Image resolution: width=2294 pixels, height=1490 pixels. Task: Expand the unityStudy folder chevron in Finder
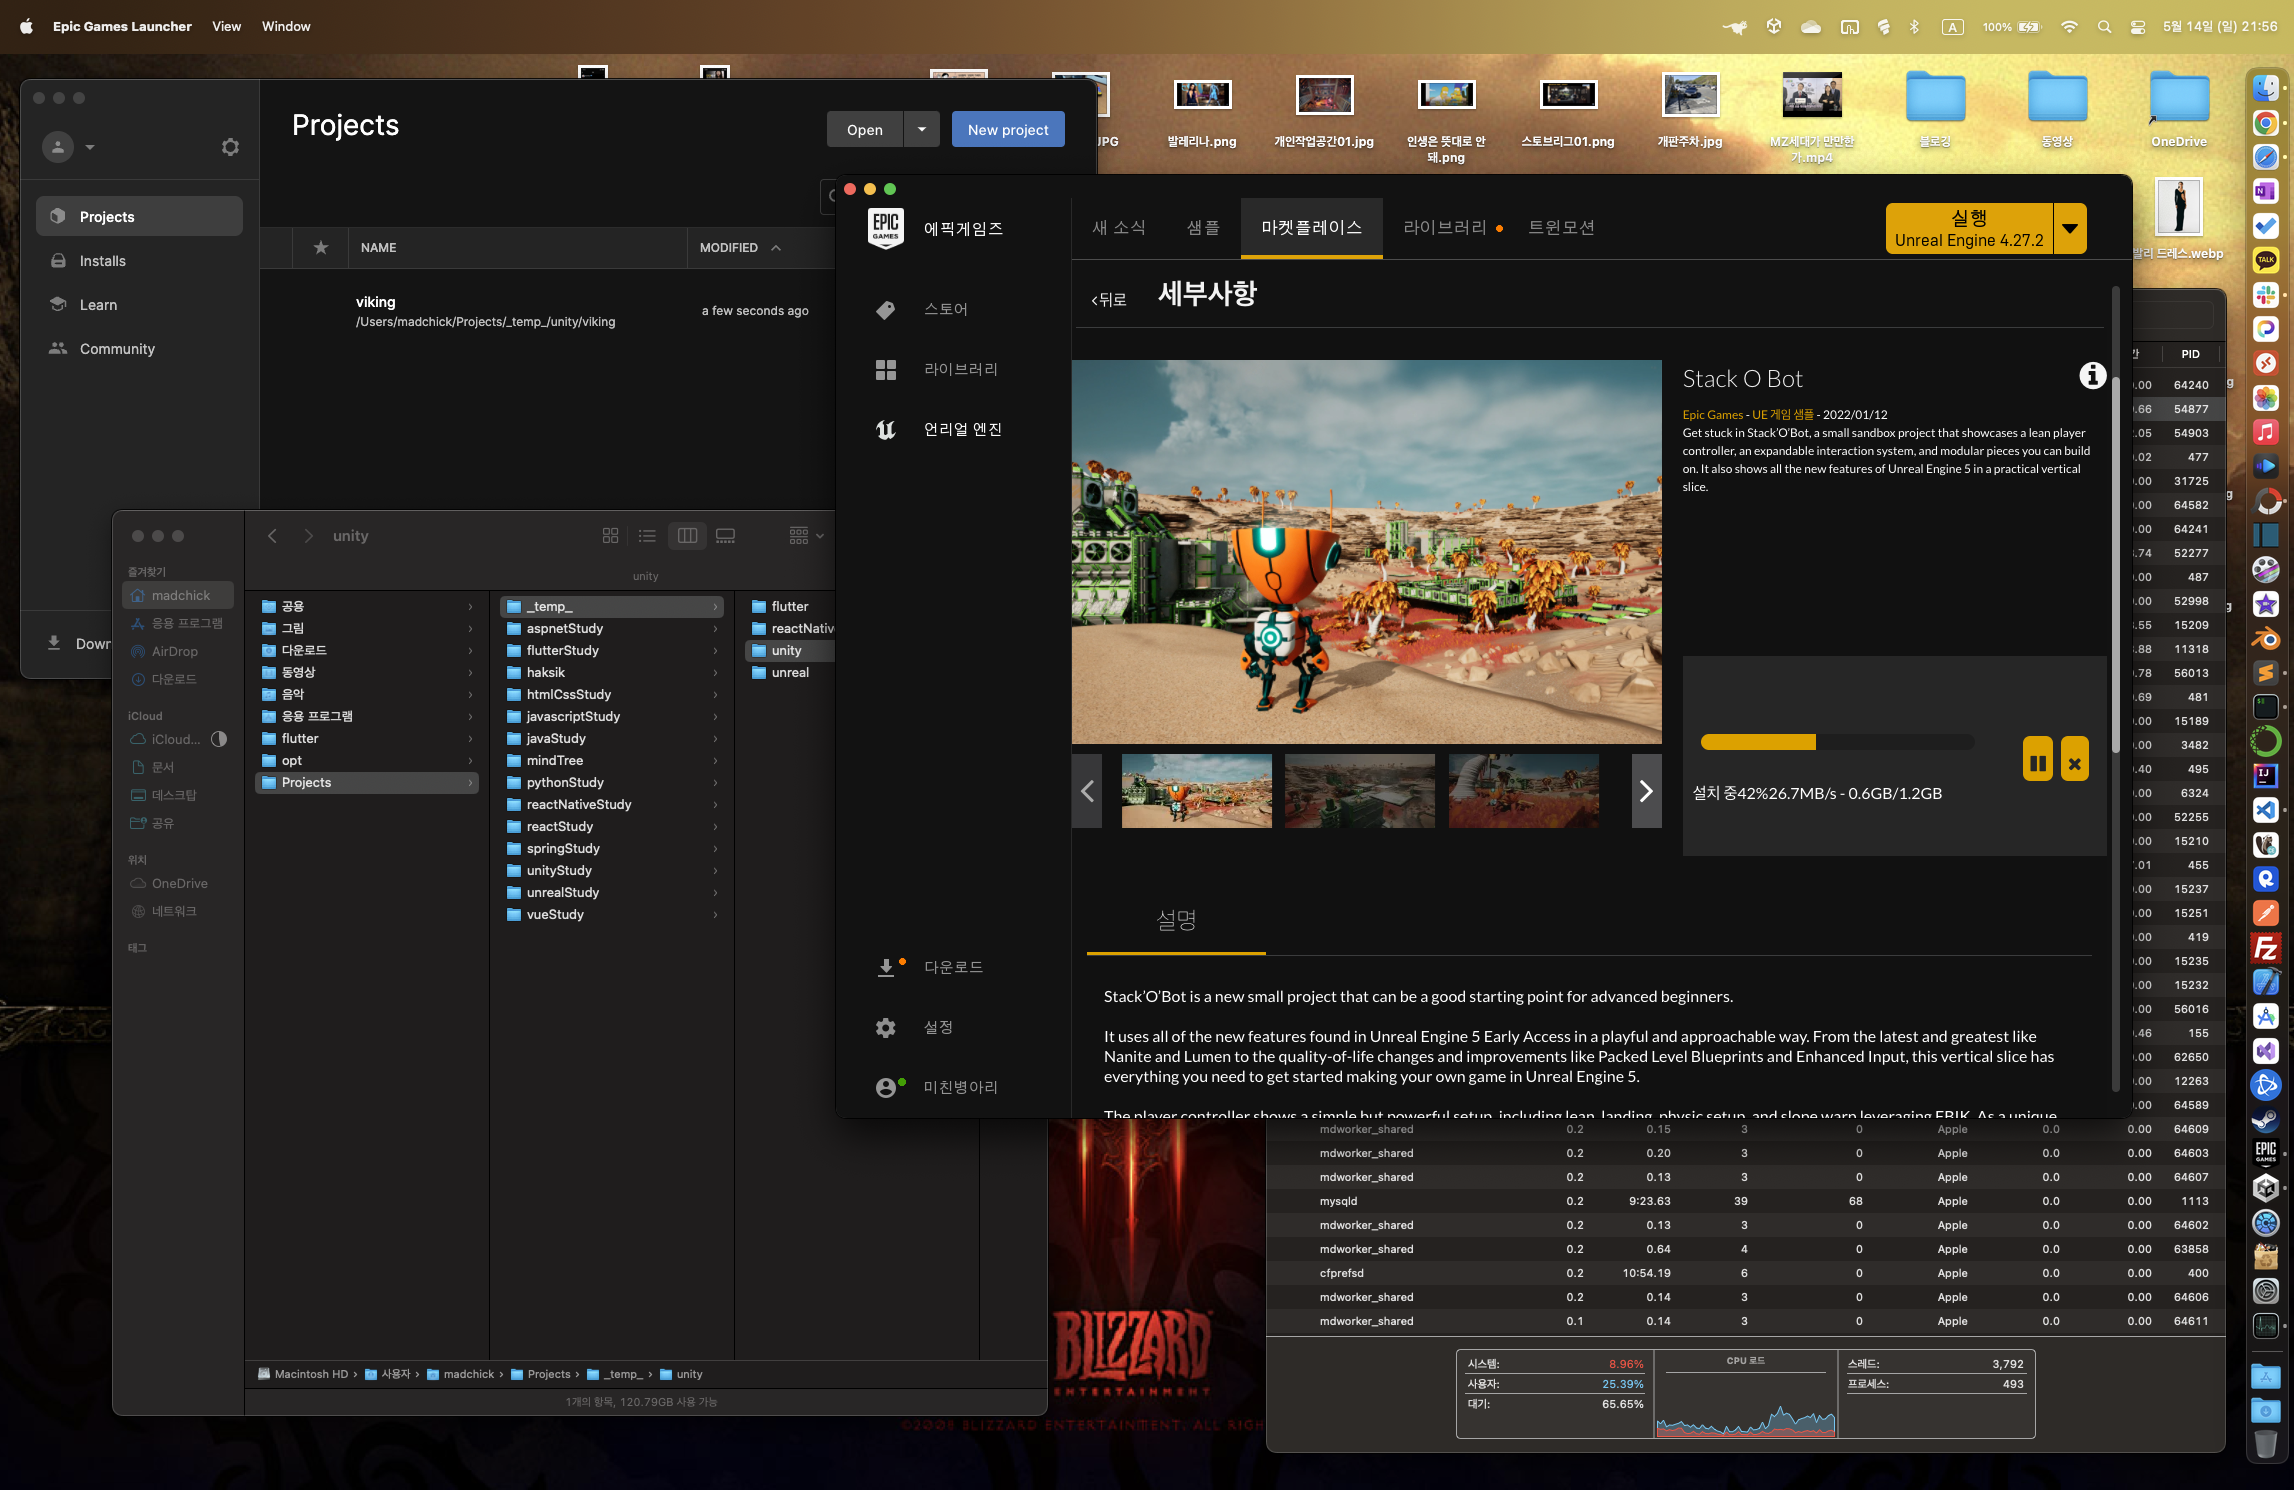[x=715, y=871]
